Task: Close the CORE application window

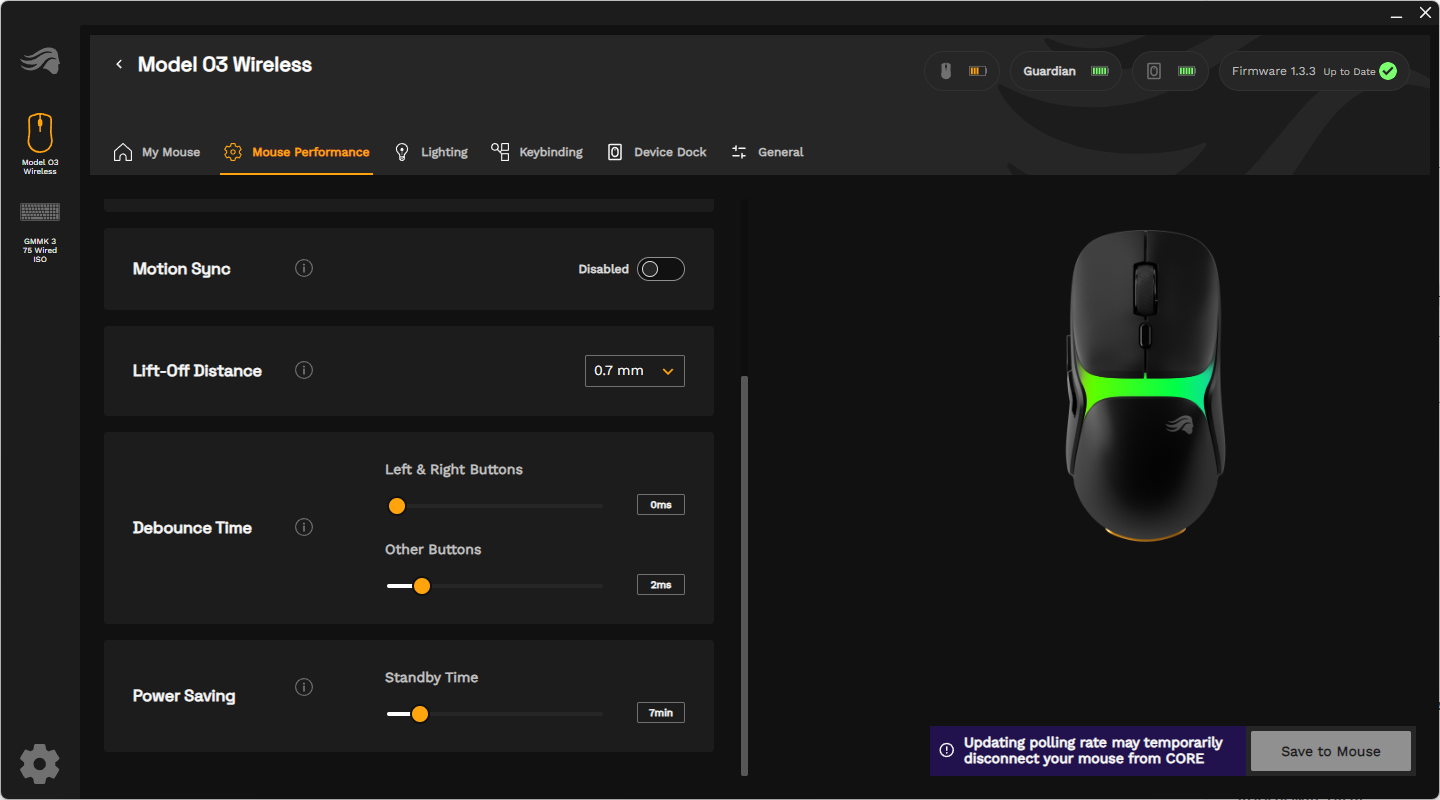Action: pos(1425,13)
